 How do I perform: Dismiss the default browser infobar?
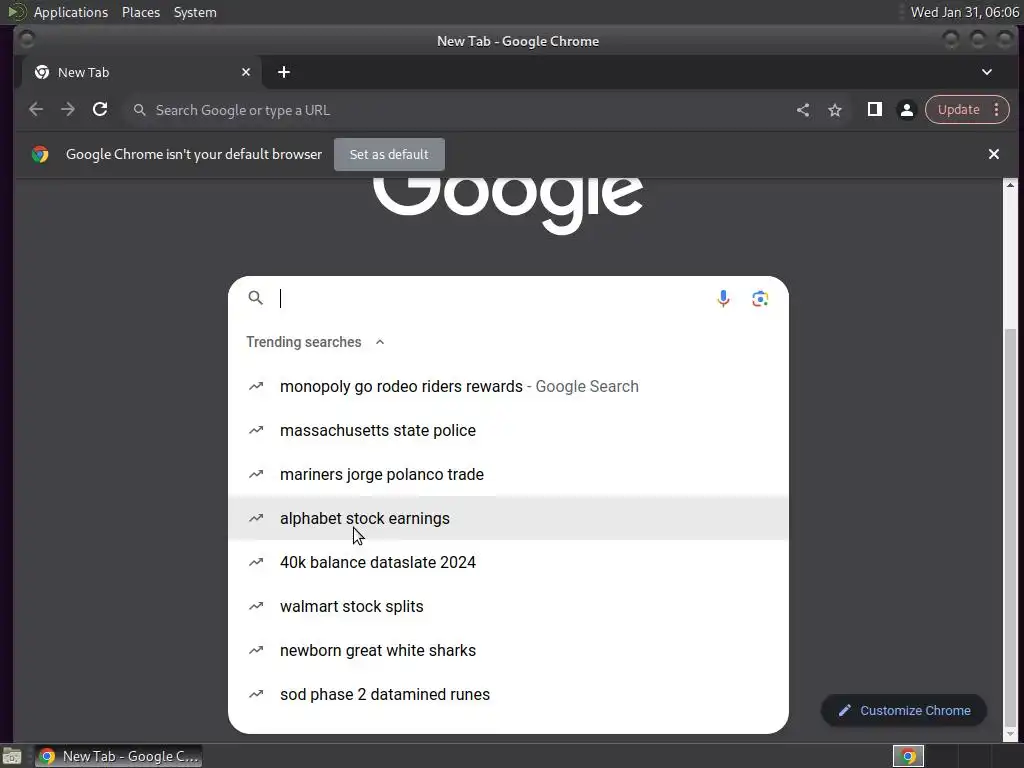993,154
